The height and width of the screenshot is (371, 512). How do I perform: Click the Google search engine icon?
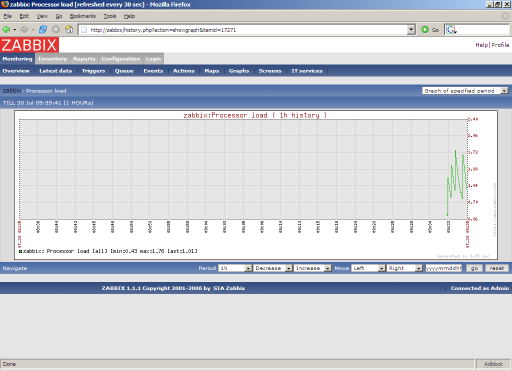[451, 30]
